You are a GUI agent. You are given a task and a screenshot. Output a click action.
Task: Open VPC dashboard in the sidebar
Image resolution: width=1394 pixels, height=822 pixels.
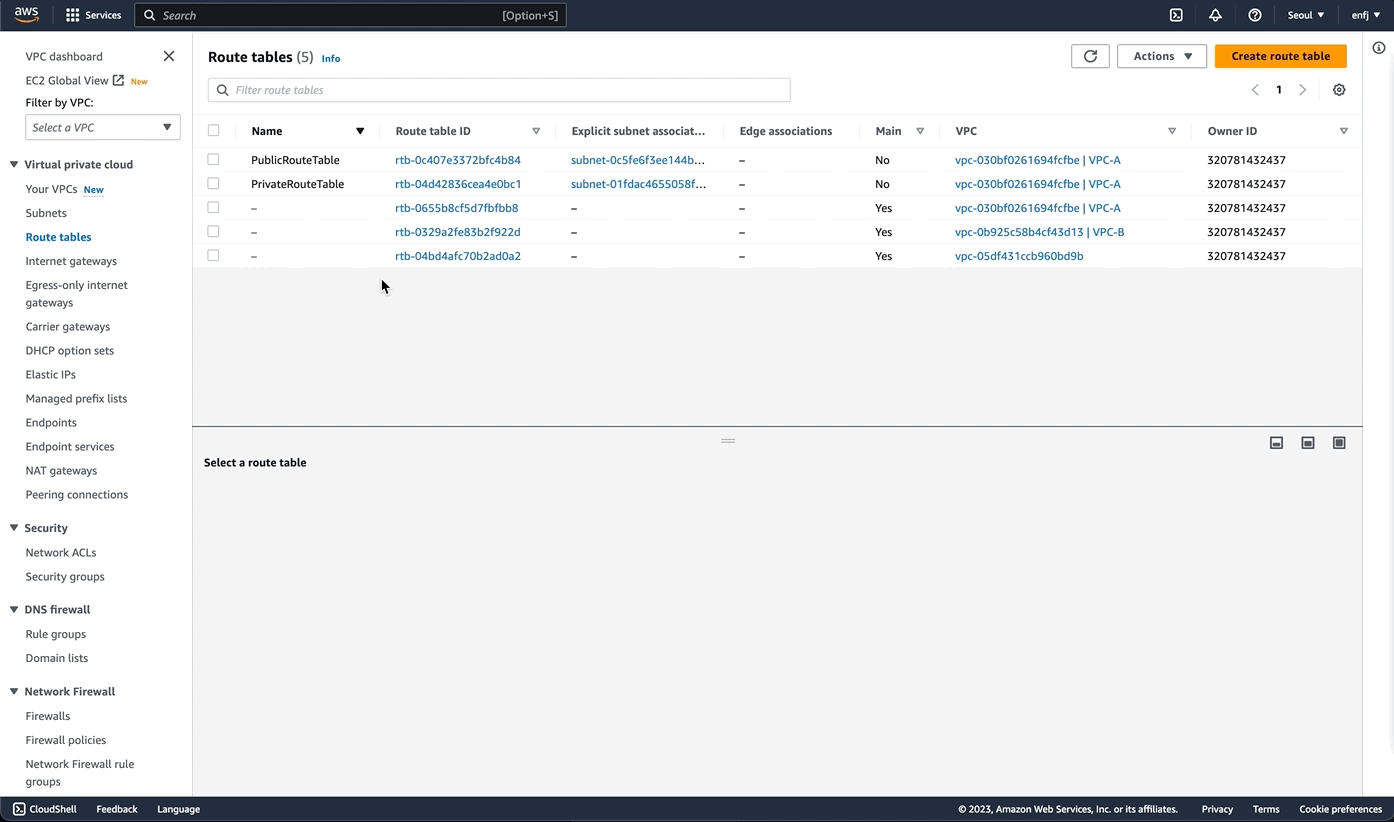pyautogui.click(x=64, y=56)
